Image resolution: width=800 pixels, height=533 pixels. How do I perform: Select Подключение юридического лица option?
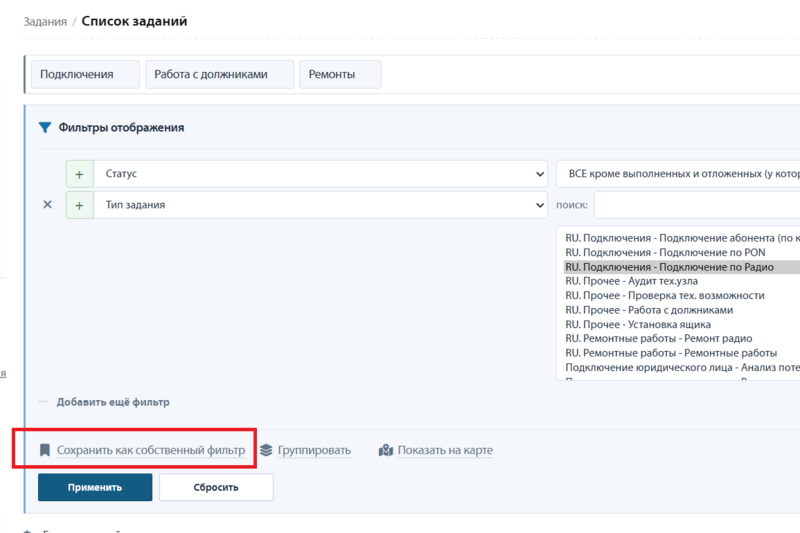point(682,367)
